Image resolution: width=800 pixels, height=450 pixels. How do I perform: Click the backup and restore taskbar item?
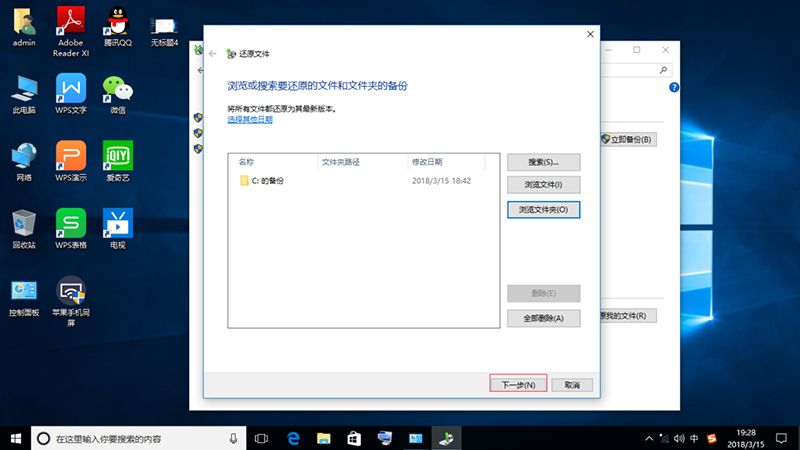click(446, 438)
